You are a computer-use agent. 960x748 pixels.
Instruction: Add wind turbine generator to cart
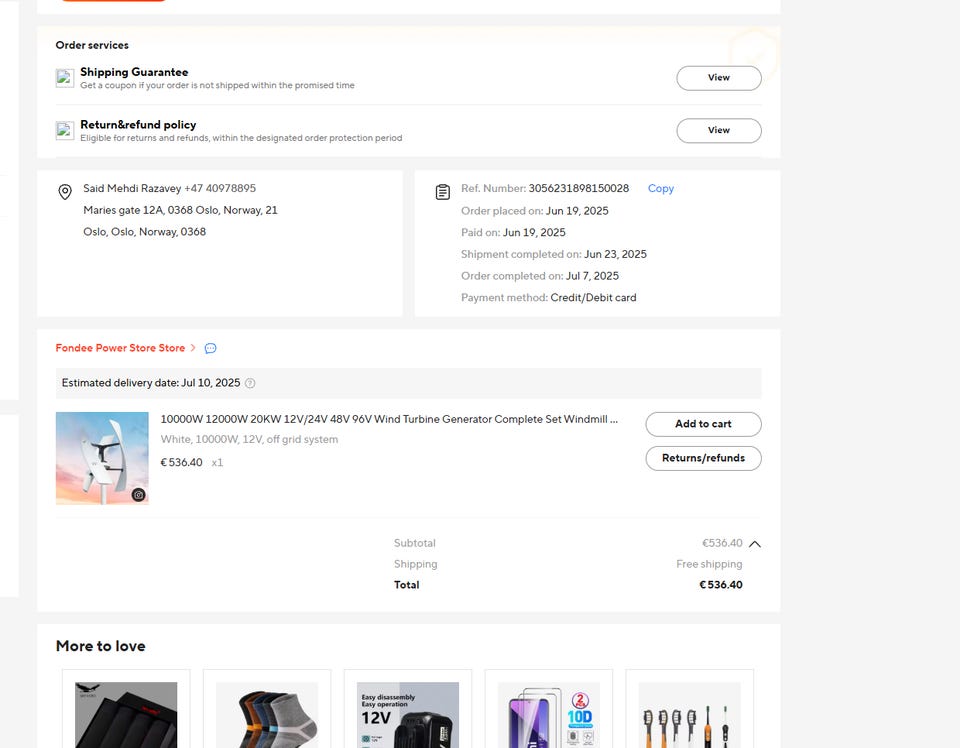click(x=703, y=424)
